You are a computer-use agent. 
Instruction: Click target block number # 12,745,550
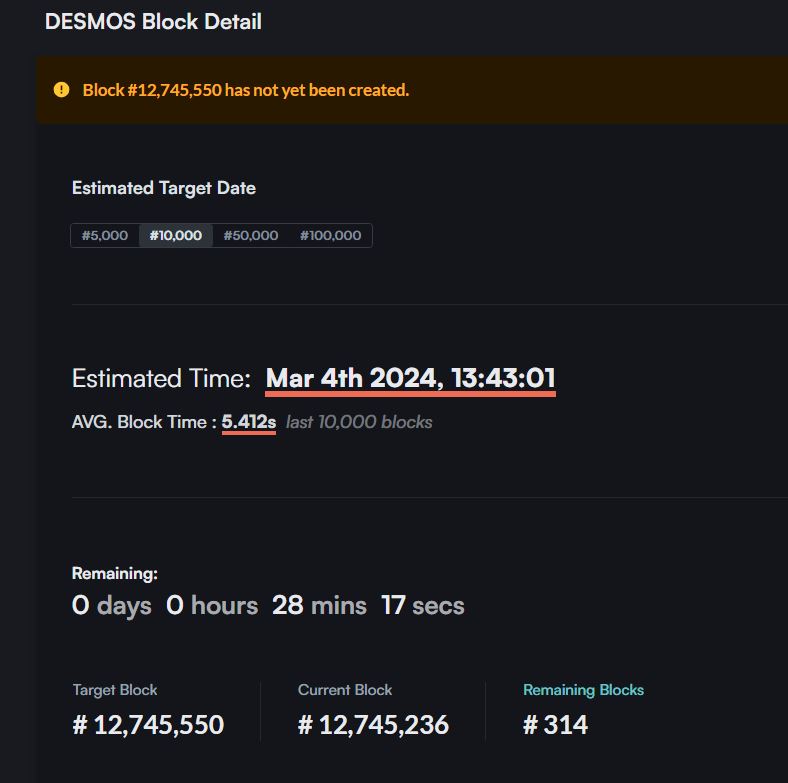click(148, 725)
